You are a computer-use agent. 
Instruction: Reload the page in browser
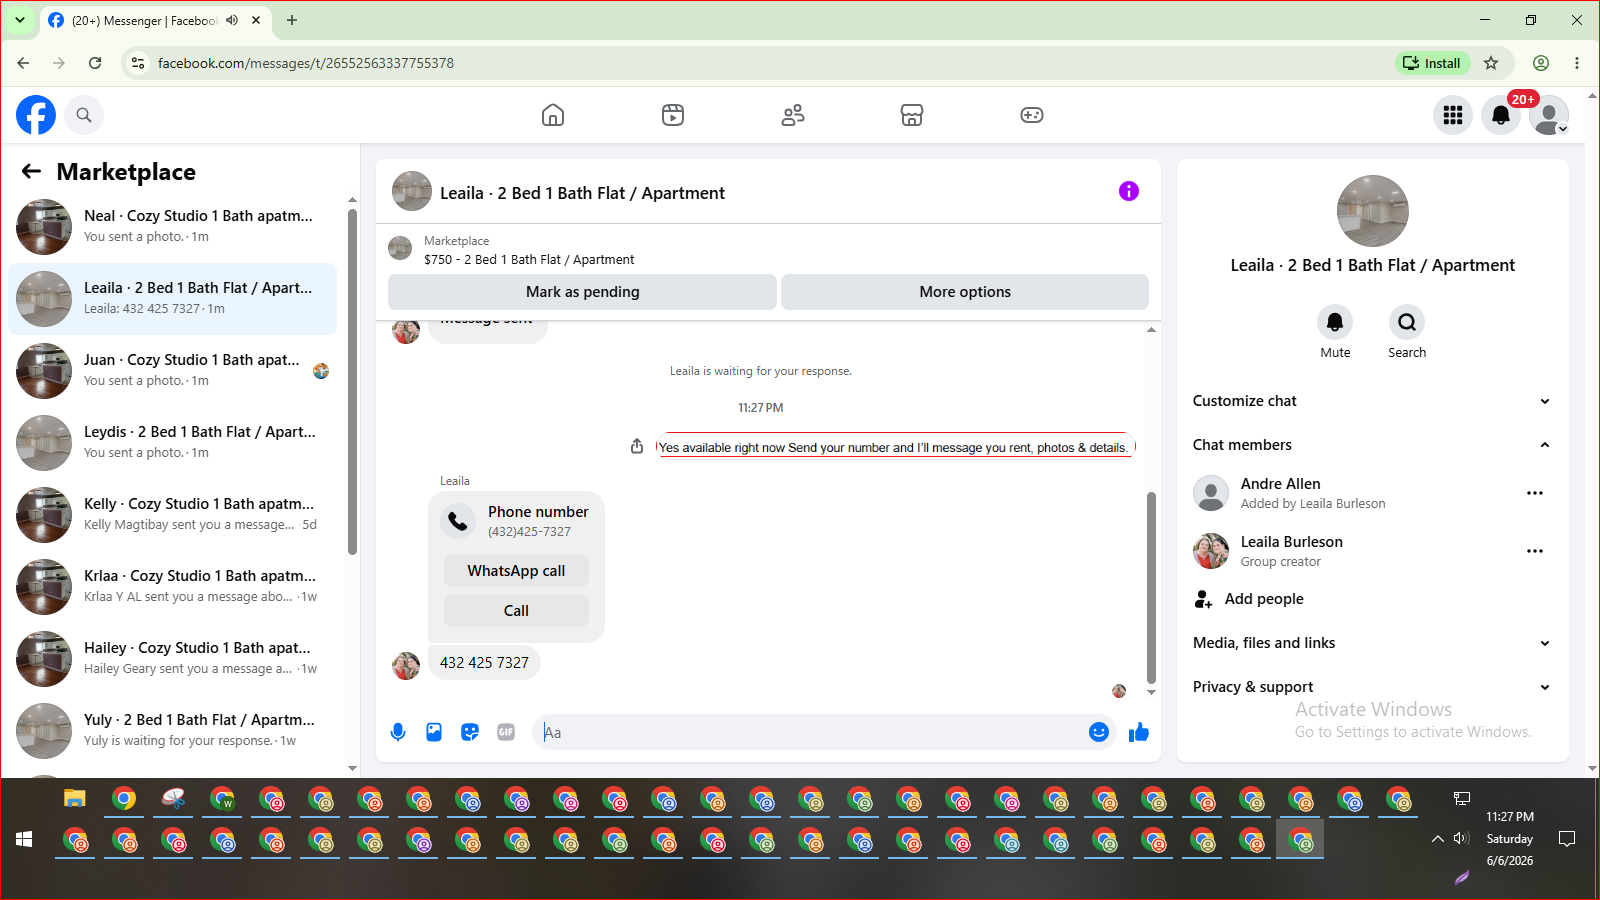tap(95, 63)
